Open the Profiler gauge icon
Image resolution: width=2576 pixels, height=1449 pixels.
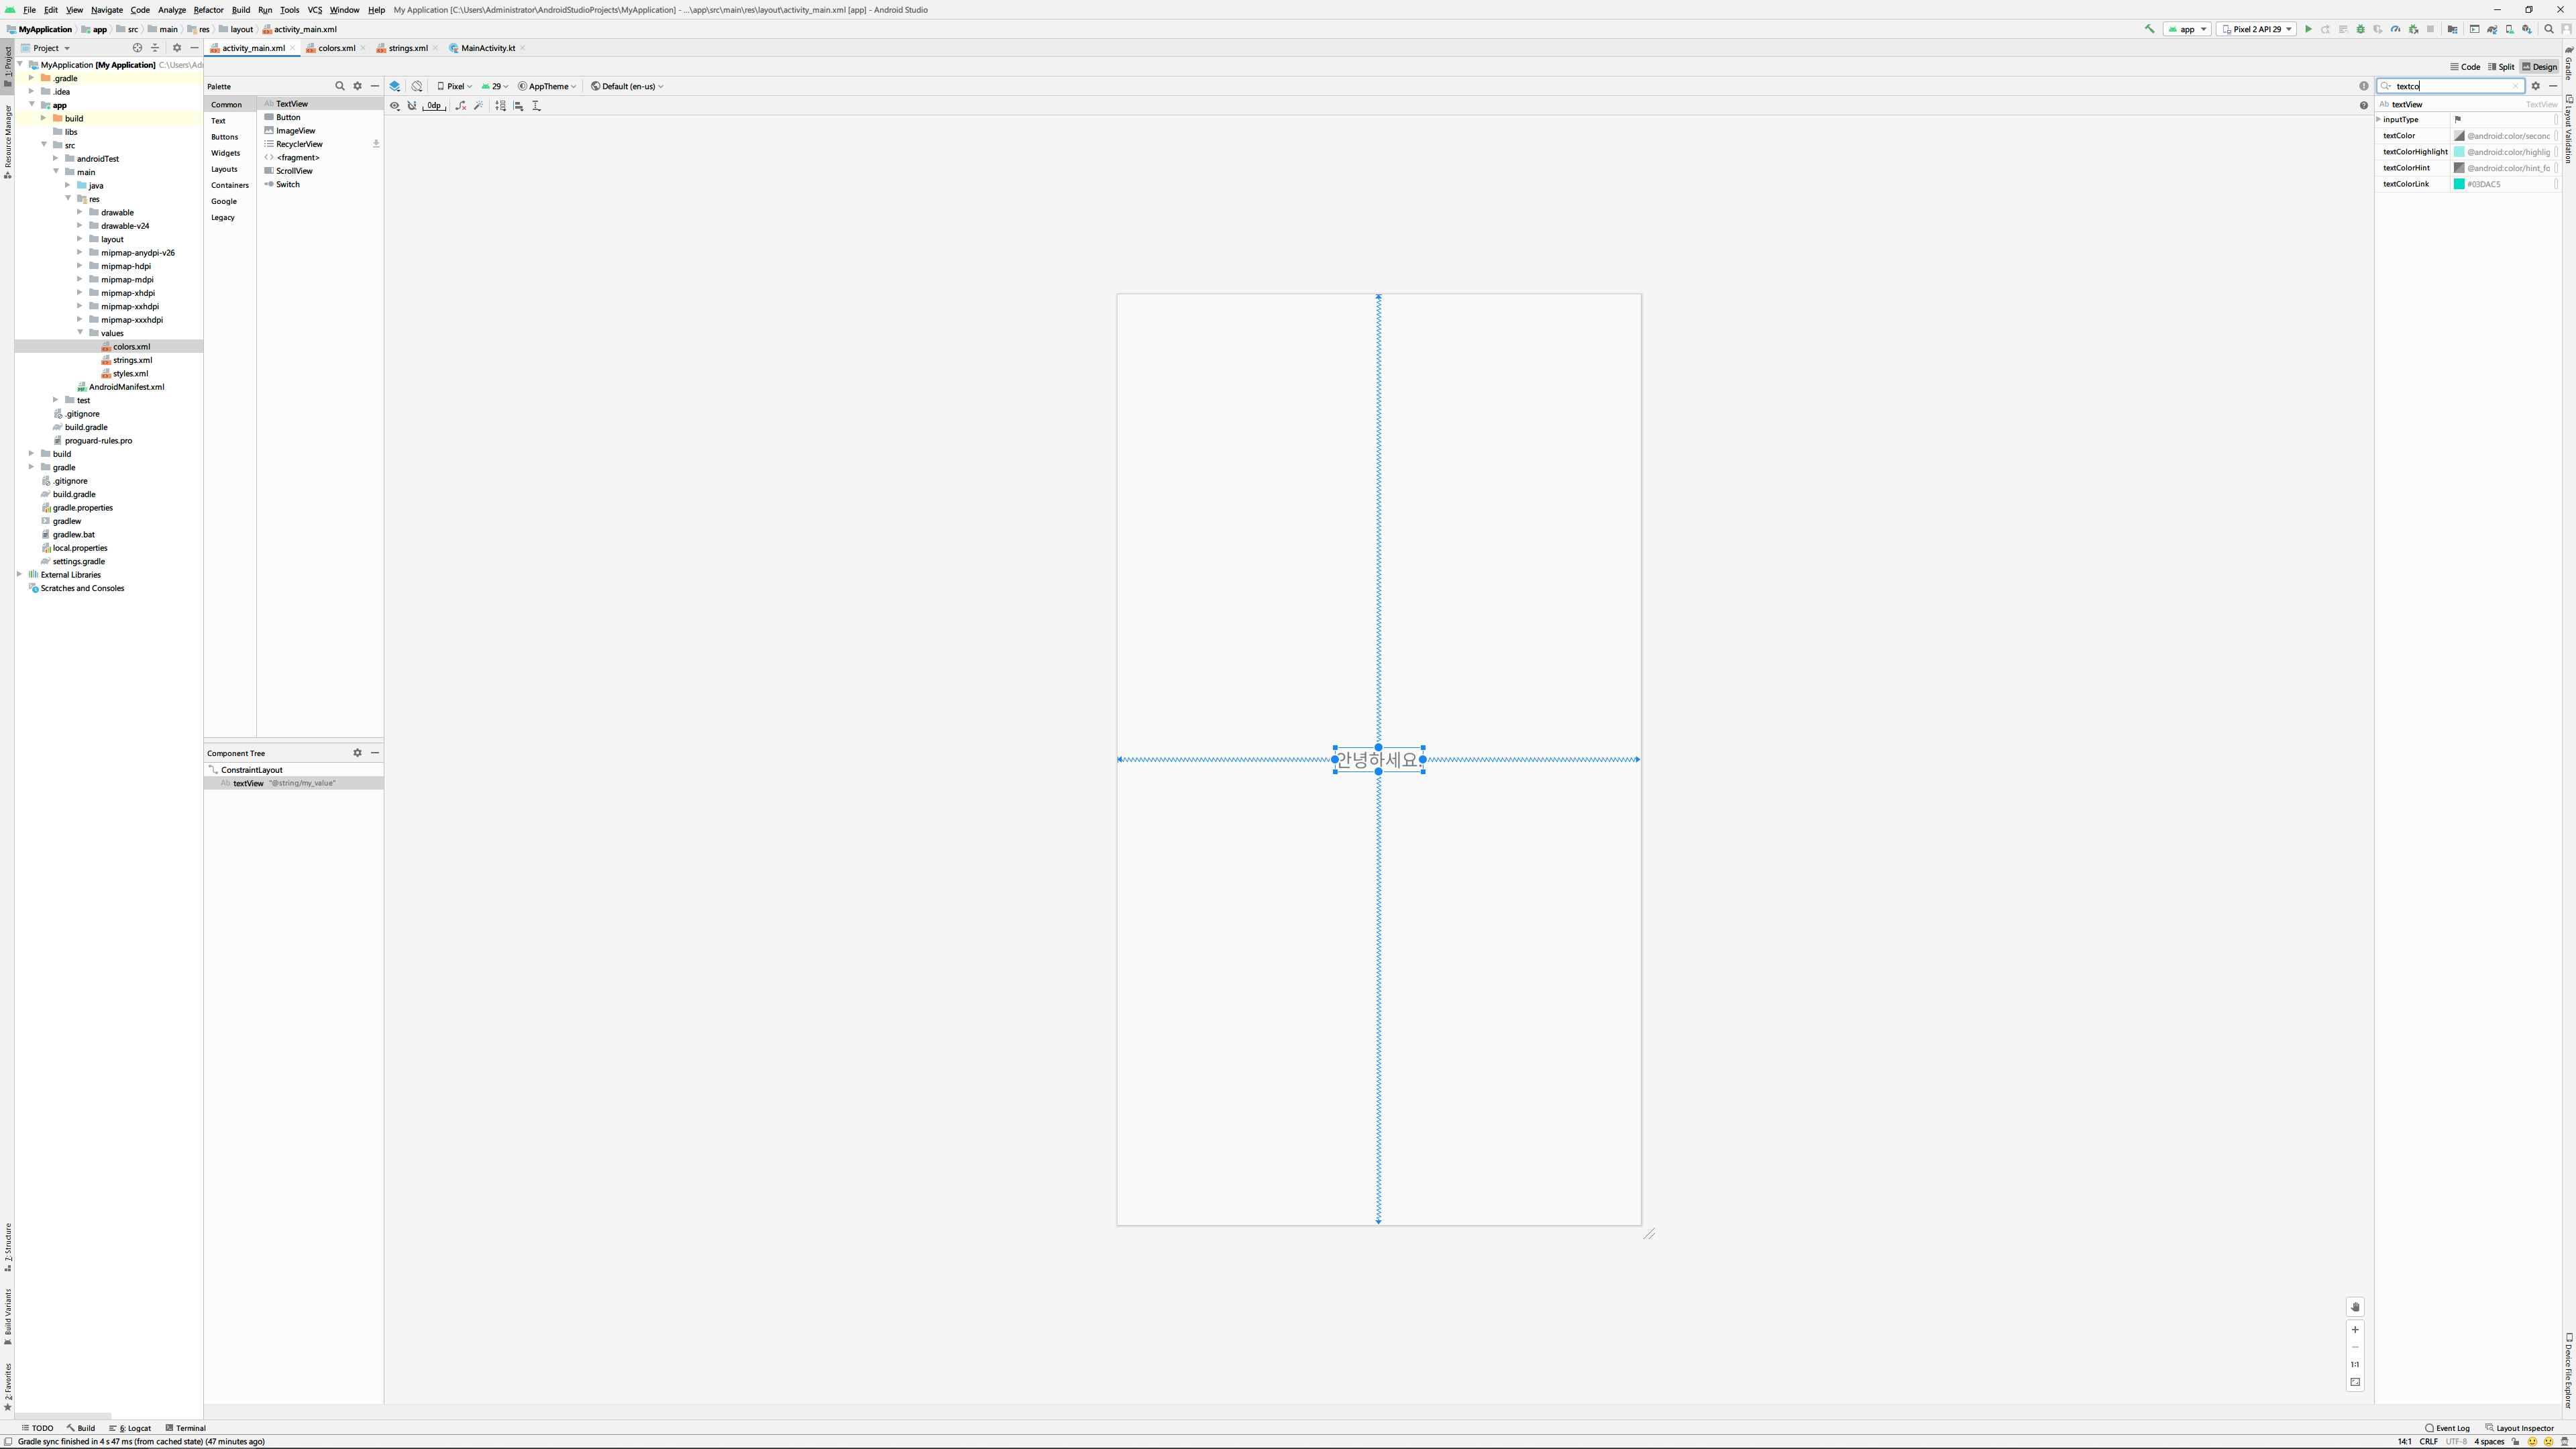2395,29
